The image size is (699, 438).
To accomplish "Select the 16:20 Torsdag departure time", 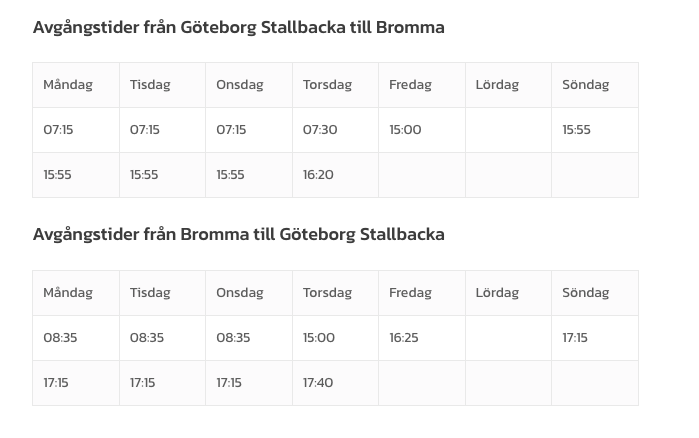I will [x=318, y=175].
